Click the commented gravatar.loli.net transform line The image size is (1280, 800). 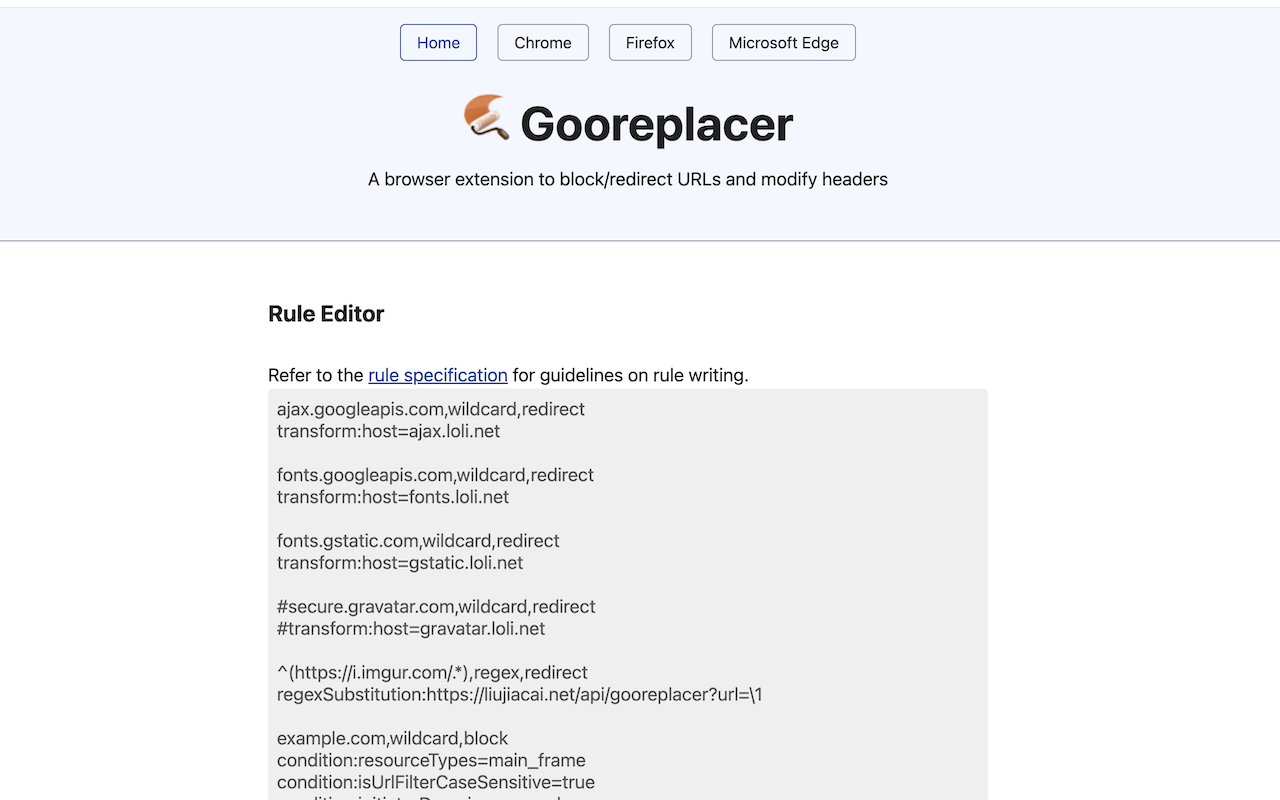[410, 628]
